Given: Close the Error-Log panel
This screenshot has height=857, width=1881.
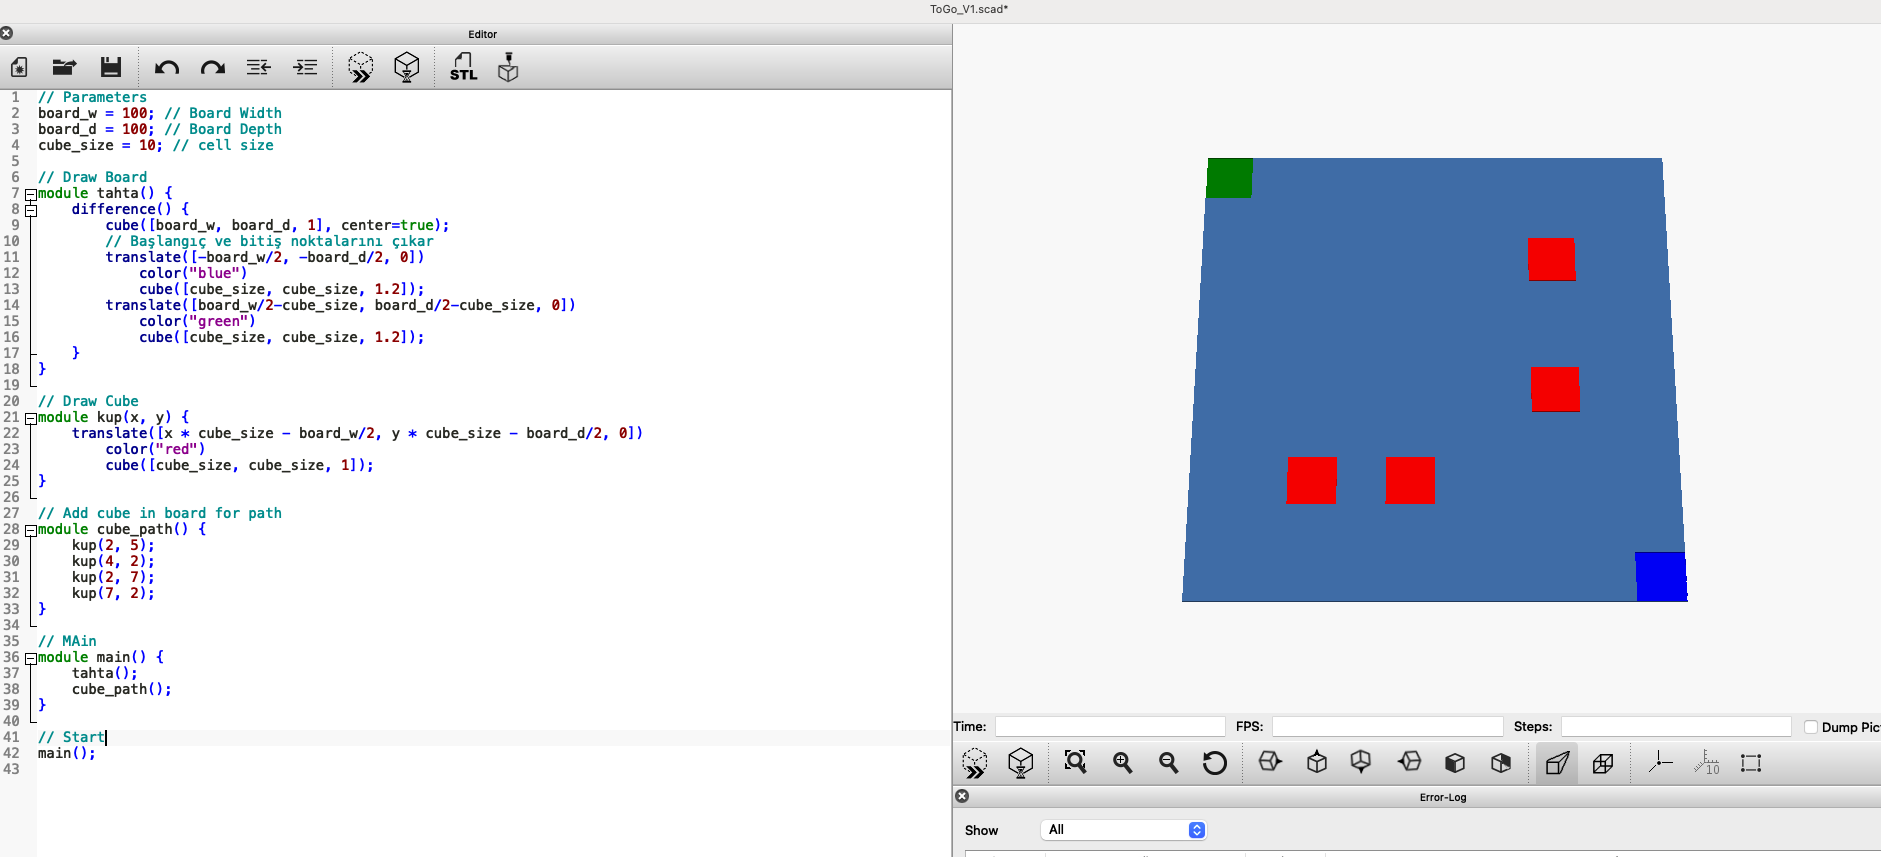Looking at the screenshot, I should pyautogui.click(x=962, y=796).
